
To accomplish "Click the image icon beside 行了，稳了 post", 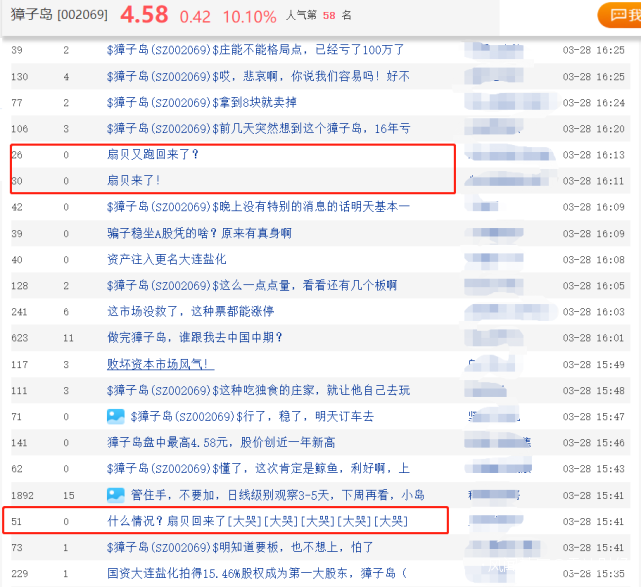I will coord(115,417).
